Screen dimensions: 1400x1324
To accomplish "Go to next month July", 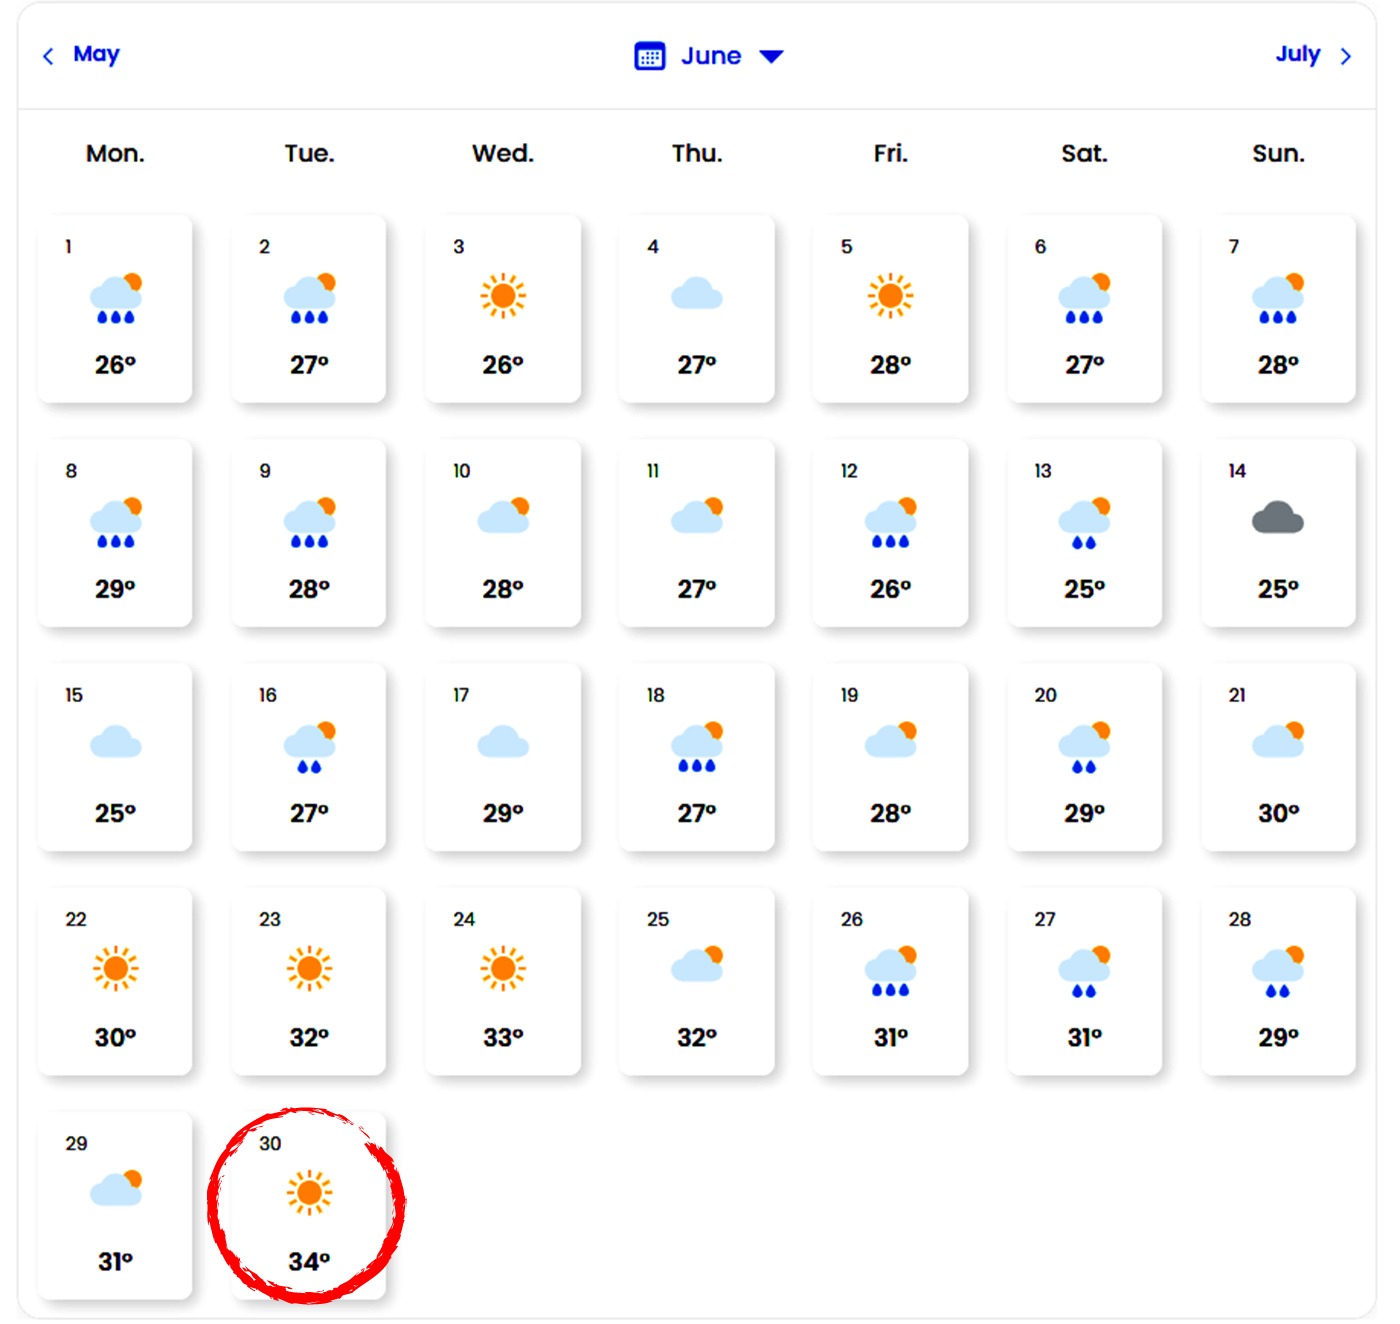I will 1297,54.
